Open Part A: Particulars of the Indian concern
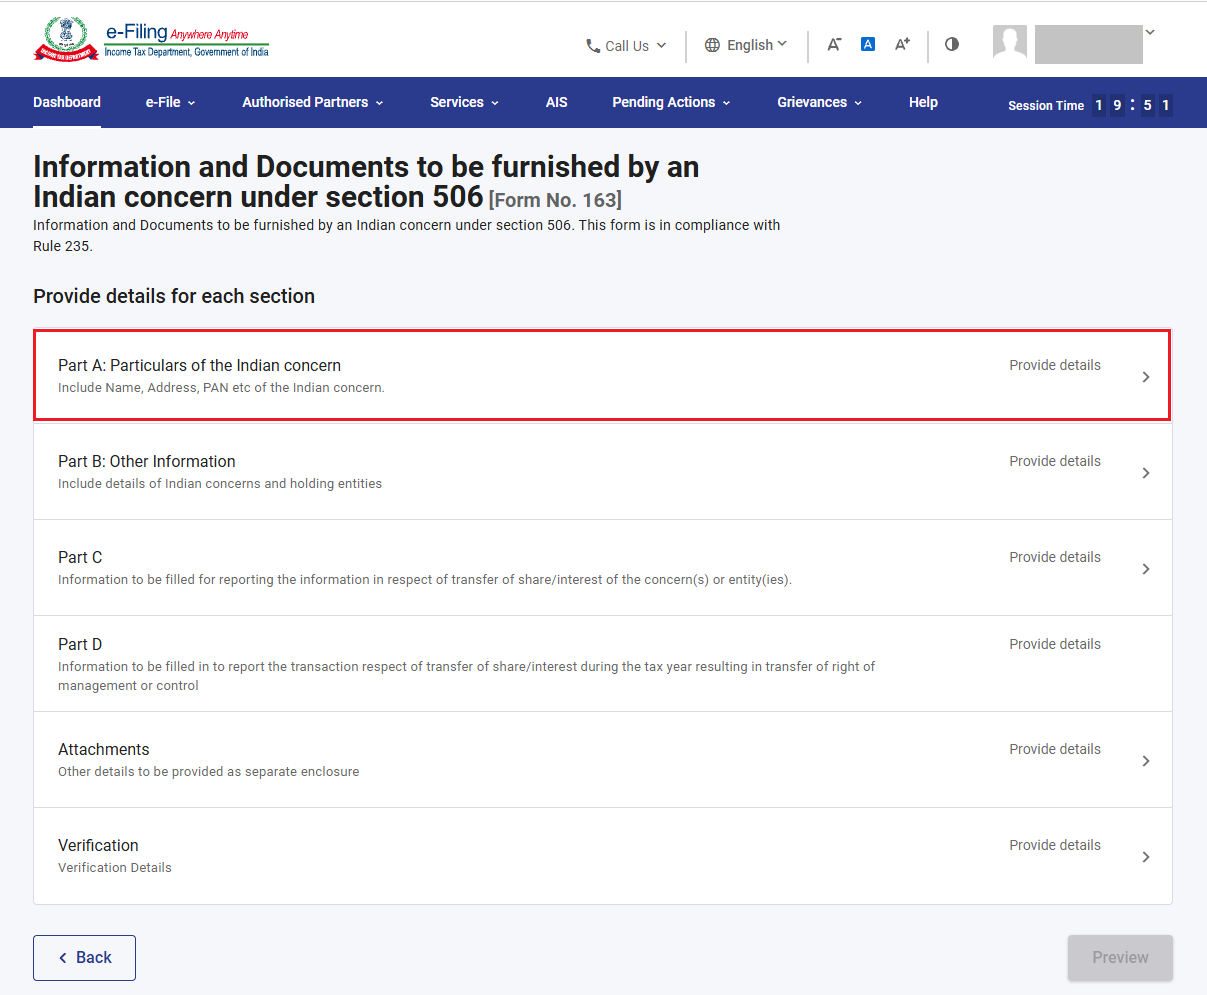Viewport: 1207px width, 995px height. (602, 375)
